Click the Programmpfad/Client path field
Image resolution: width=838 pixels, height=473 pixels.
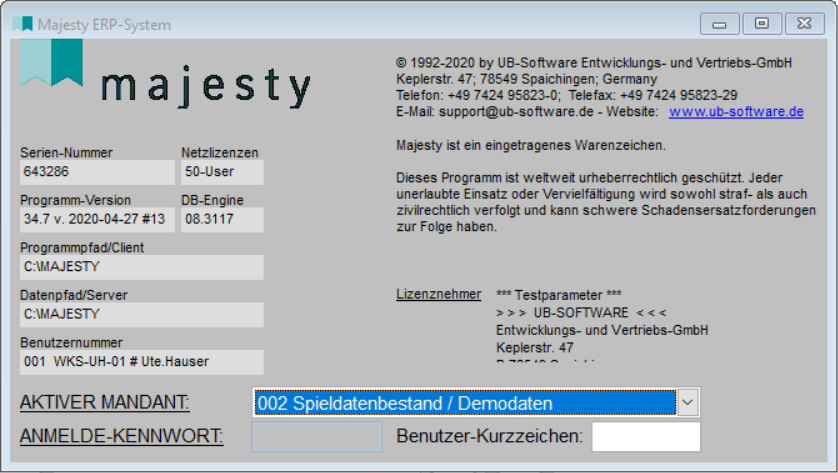click(141, 267)
